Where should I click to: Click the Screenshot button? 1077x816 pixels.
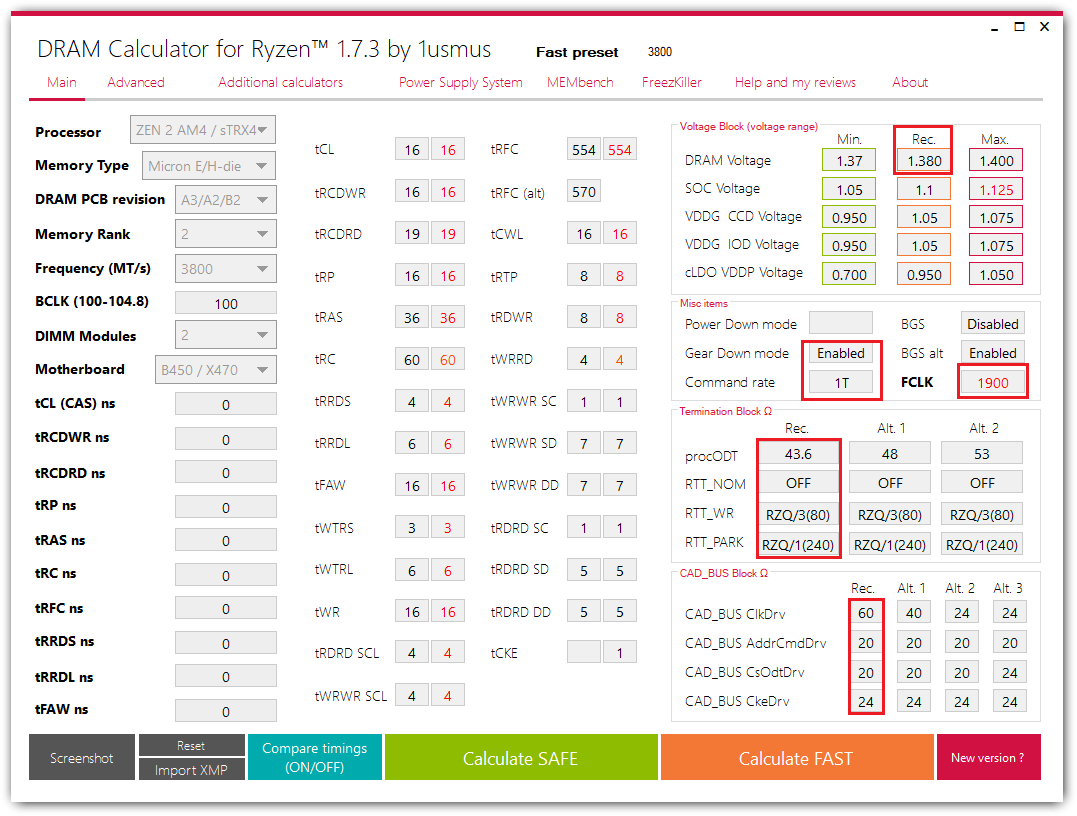82,757
